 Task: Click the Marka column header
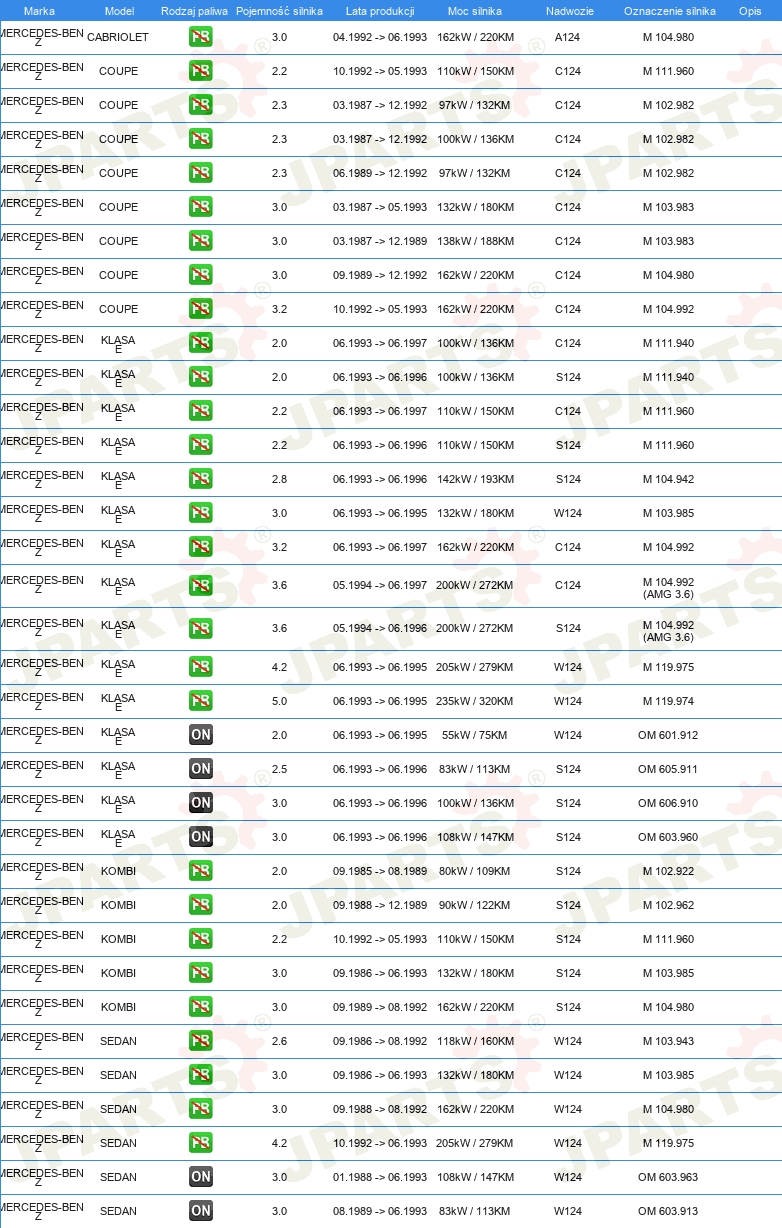click(x=39, y=11)
